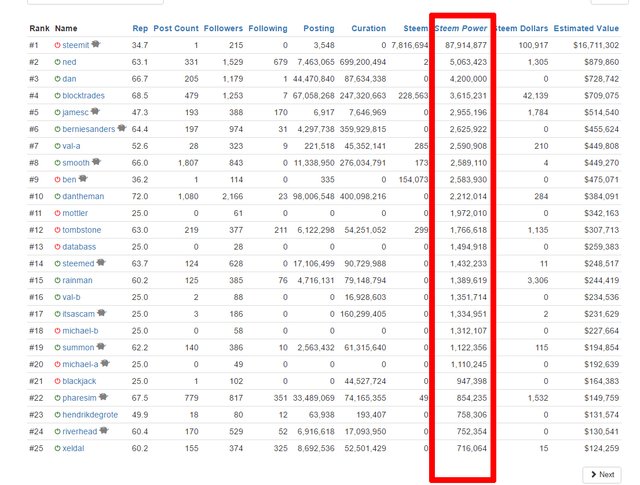
Task: Sort accounts by Posting column
Action: [x=319, y=29]
